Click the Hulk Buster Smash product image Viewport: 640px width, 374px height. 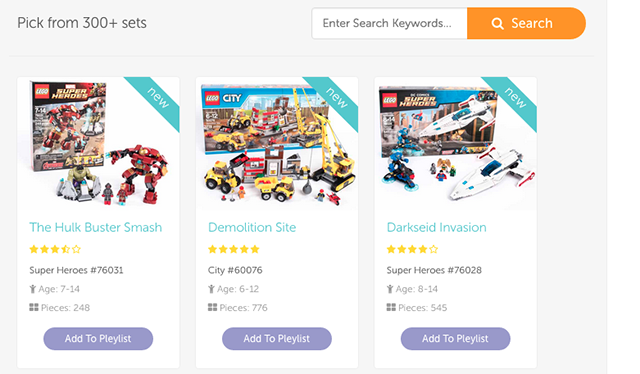click(98, 143)
